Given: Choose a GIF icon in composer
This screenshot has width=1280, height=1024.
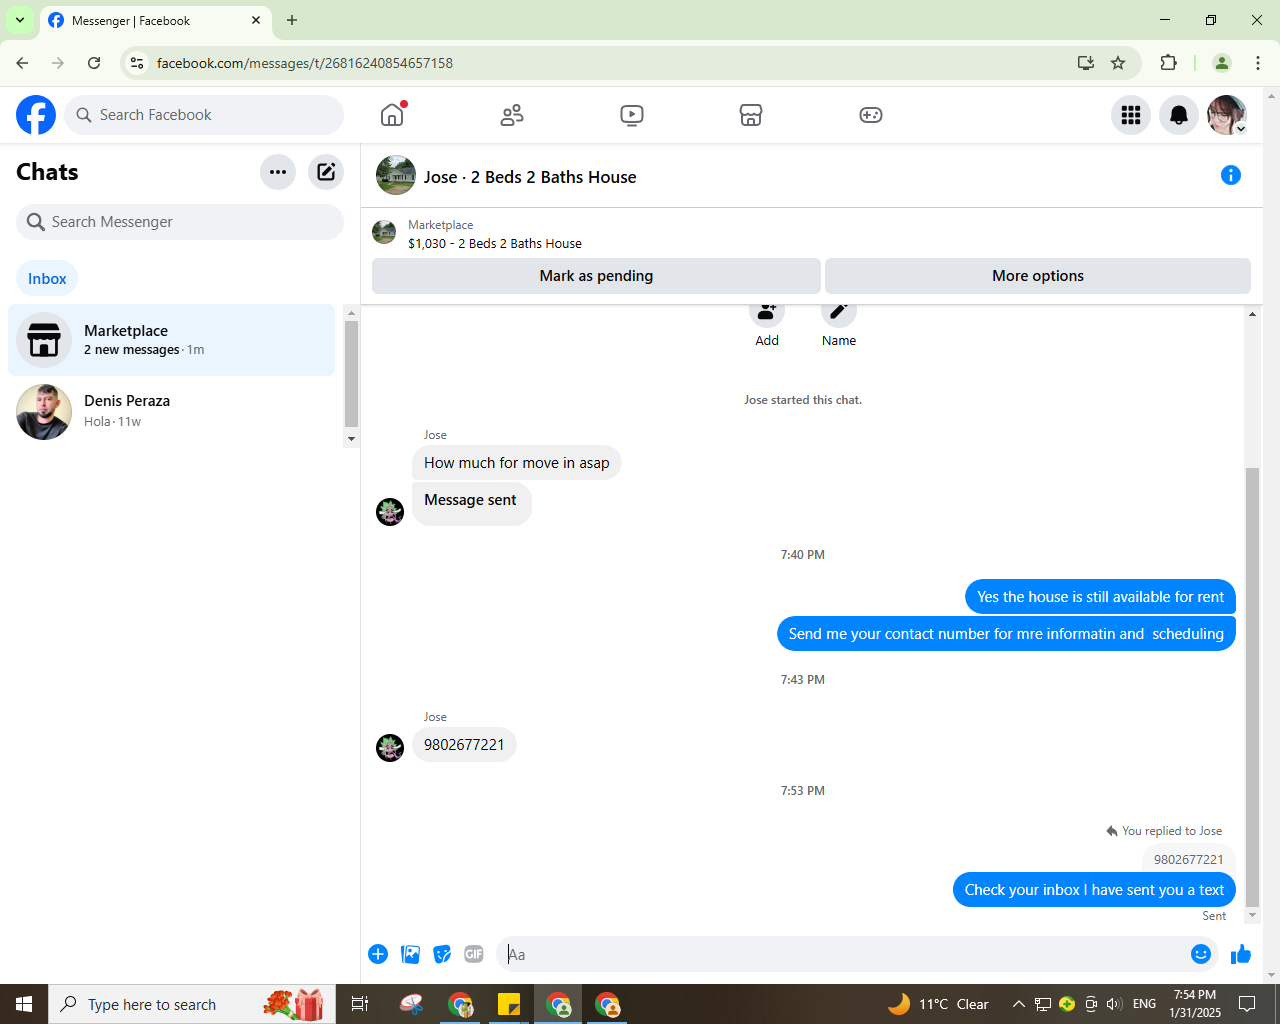Looking at the screenshot, I should coord(474,954).
